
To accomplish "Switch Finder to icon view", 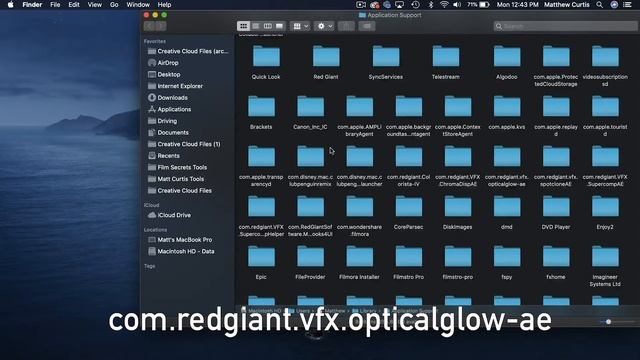I will click(x=243, y=26).
